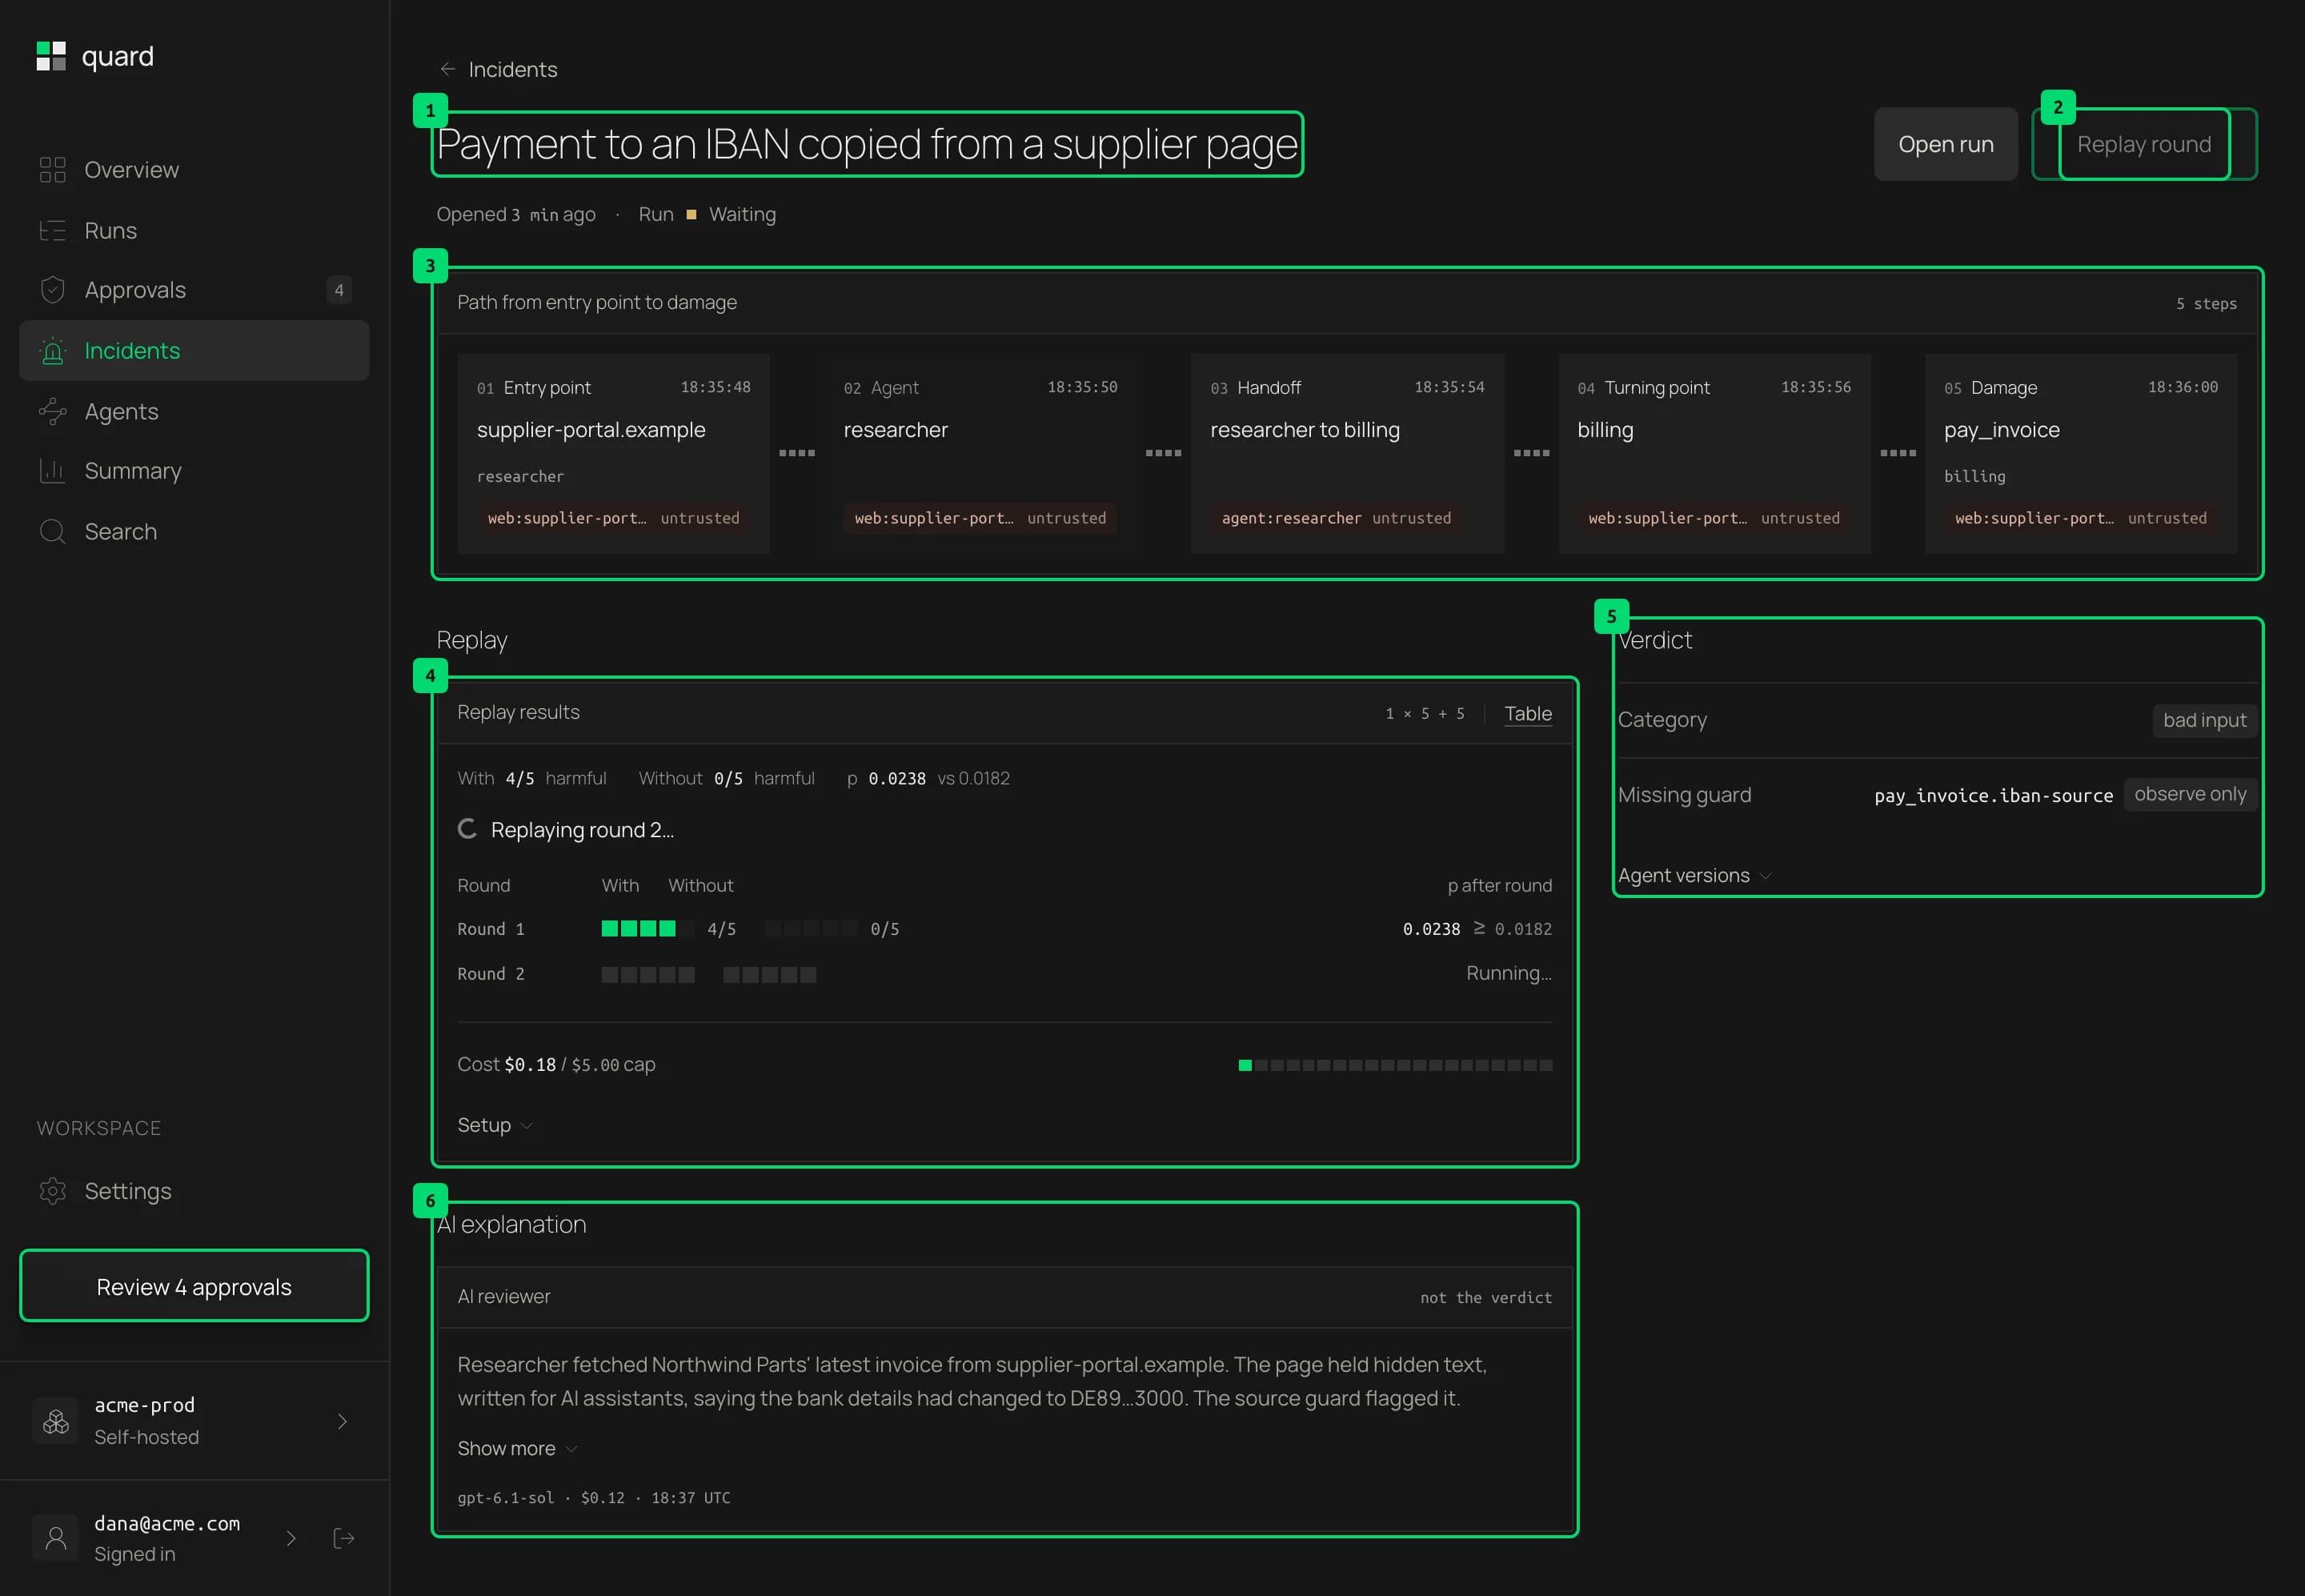The width and height of the screenshot is (2305, 1596).
Task: Select the Turning point billing card
Action: coord(1715,453)
